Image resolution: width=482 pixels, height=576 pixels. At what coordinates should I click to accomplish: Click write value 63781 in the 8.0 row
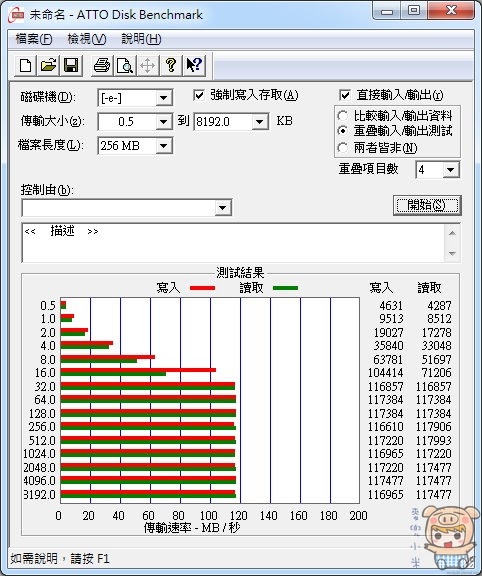(x=388, y=360)
